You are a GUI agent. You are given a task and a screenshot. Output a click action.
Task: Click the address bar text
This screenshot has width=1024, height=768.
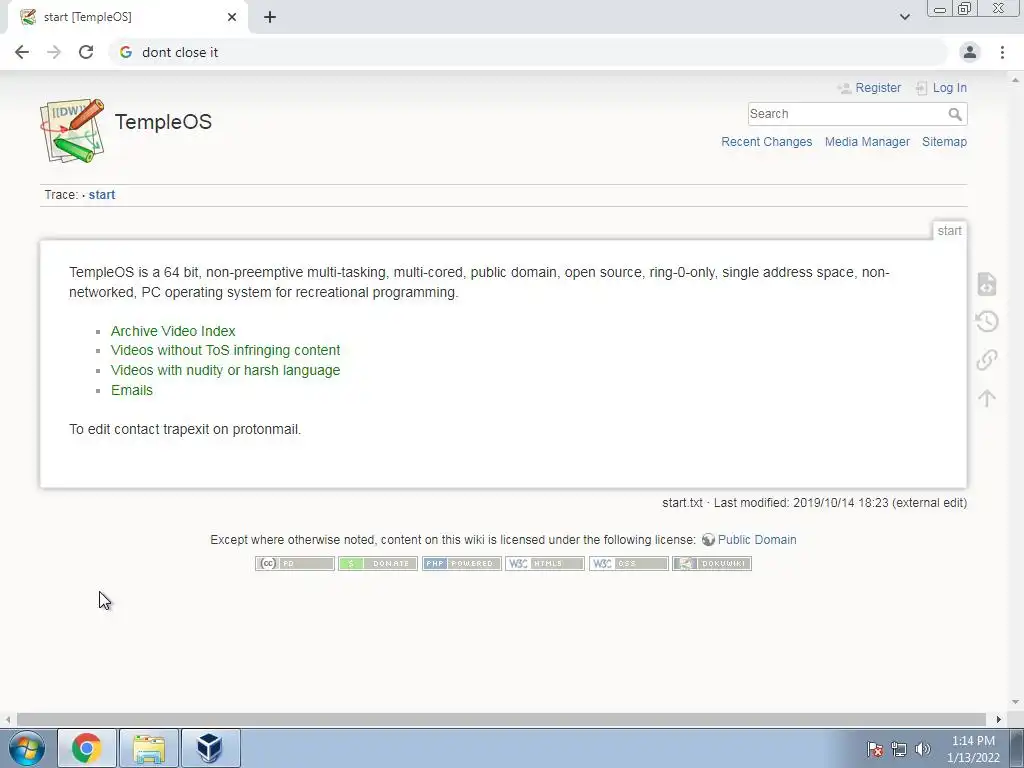point(180,52)
